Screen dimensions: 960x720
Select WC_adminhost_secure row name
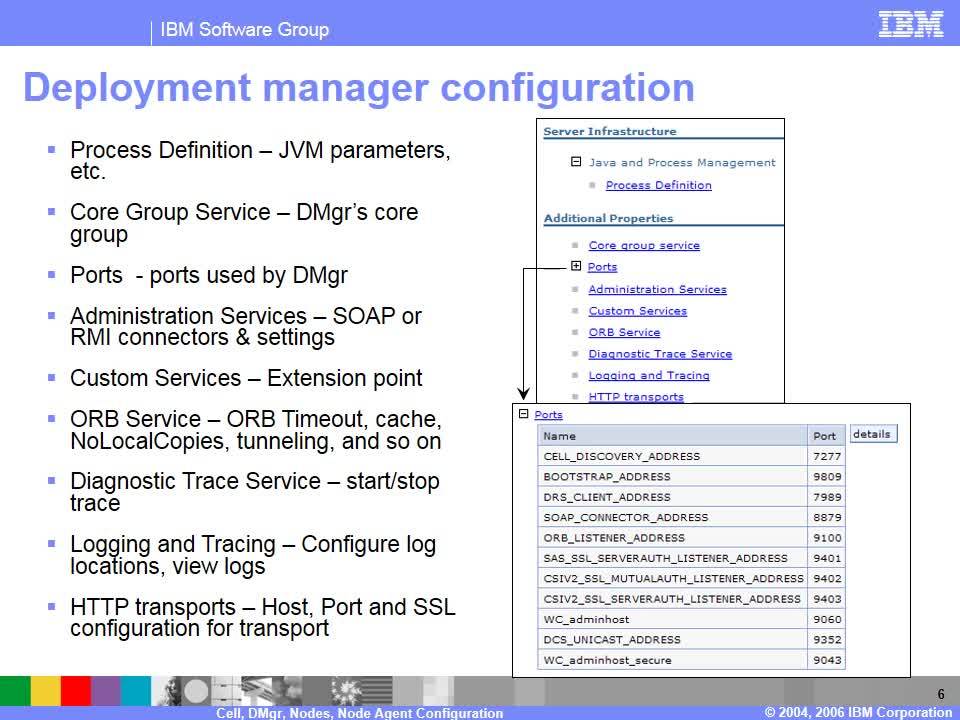pos(607,661)
